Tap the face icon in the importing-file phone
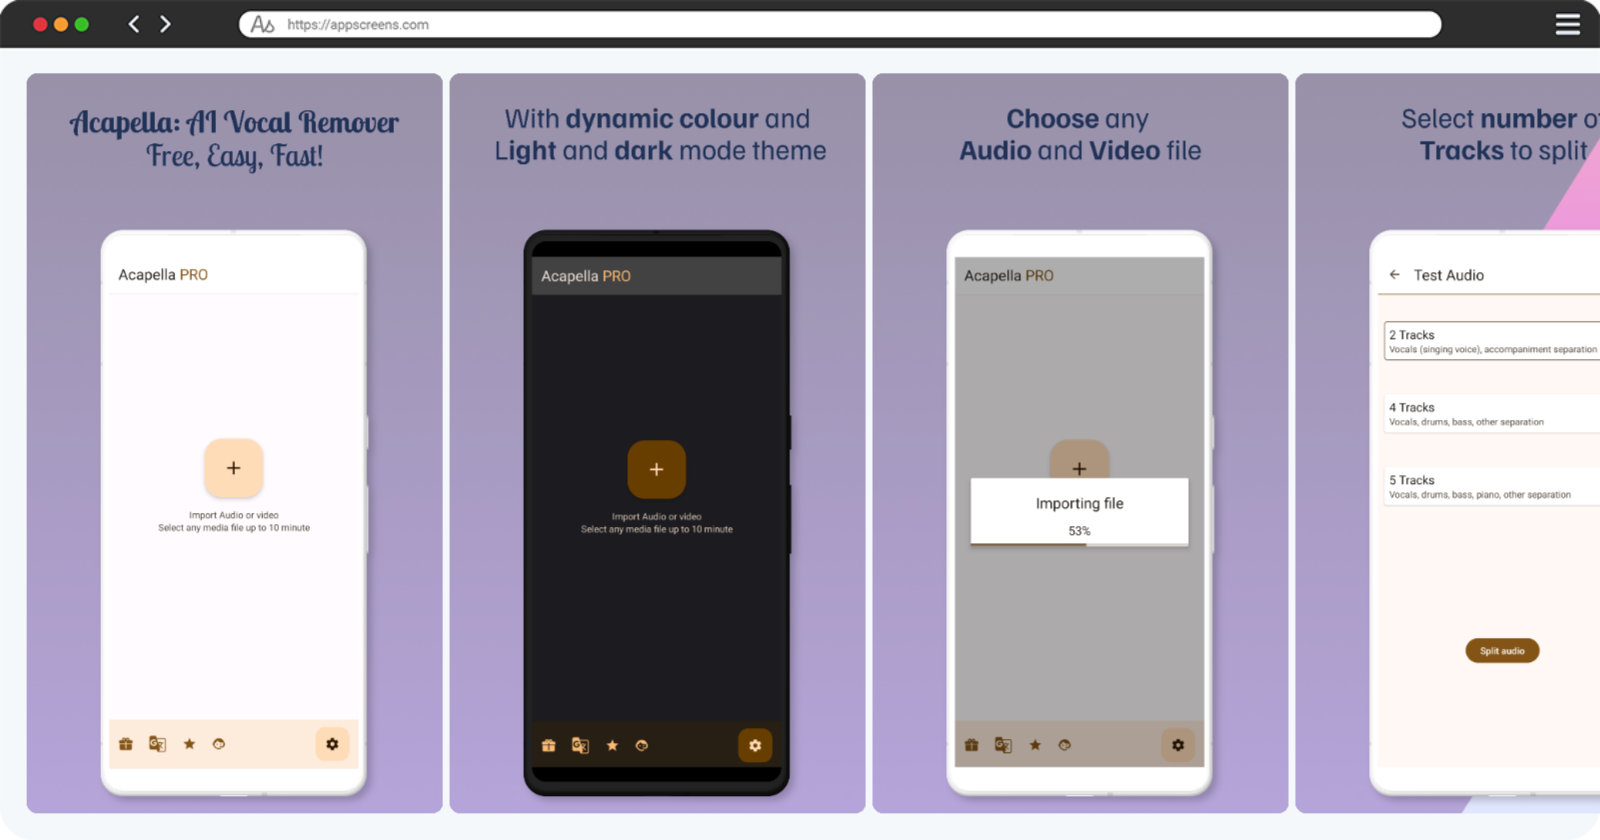Viewport: 1600px width, 840px height. 1065,745
